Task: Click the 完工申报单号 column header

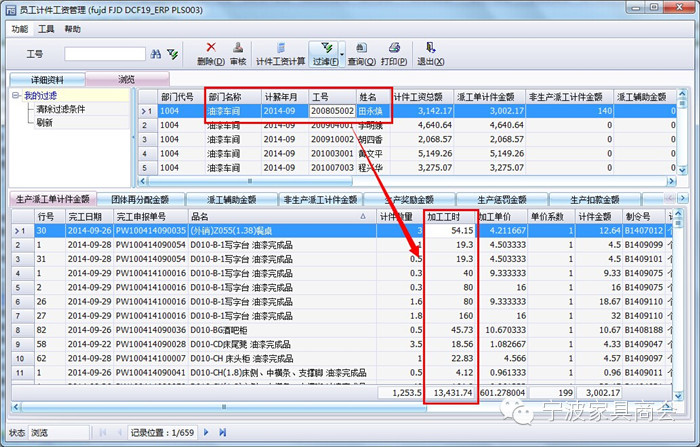Action: [x=150, y=217]
